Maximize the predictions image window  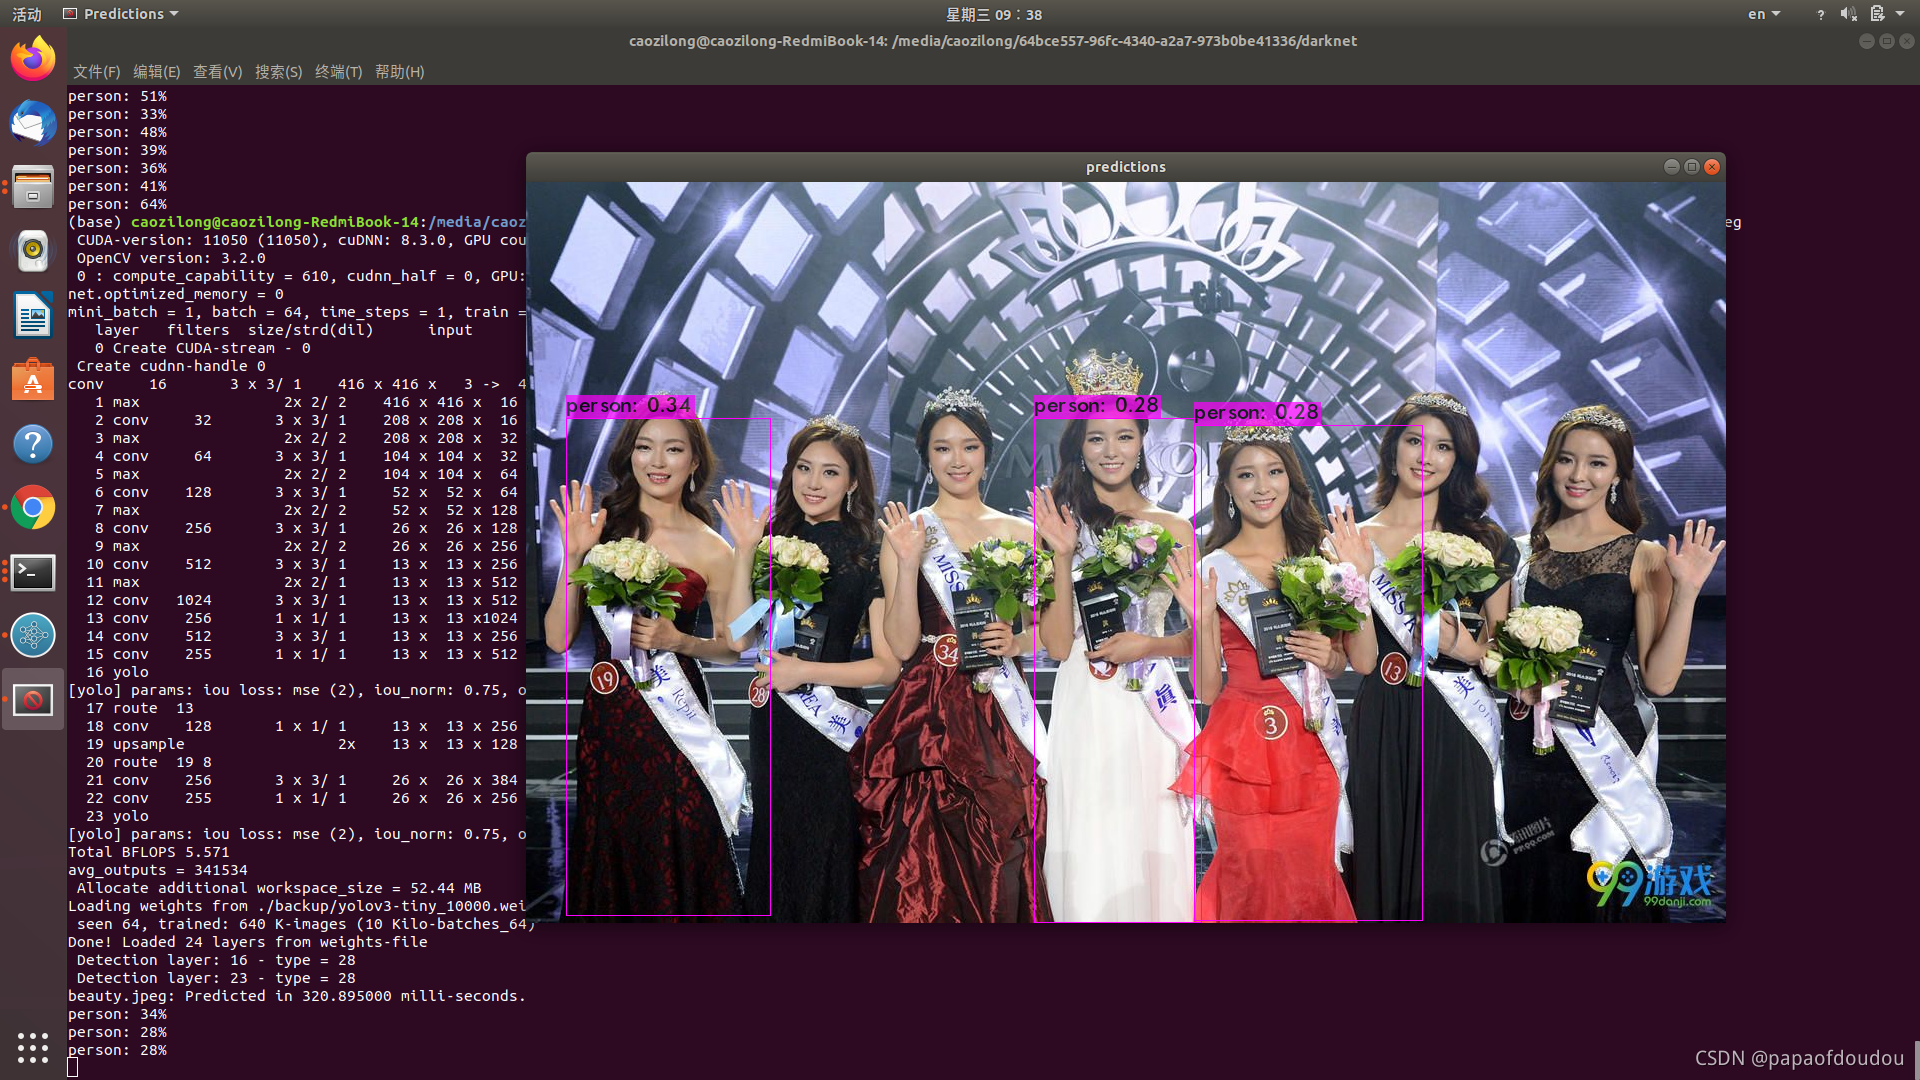tap(1691, 167)
